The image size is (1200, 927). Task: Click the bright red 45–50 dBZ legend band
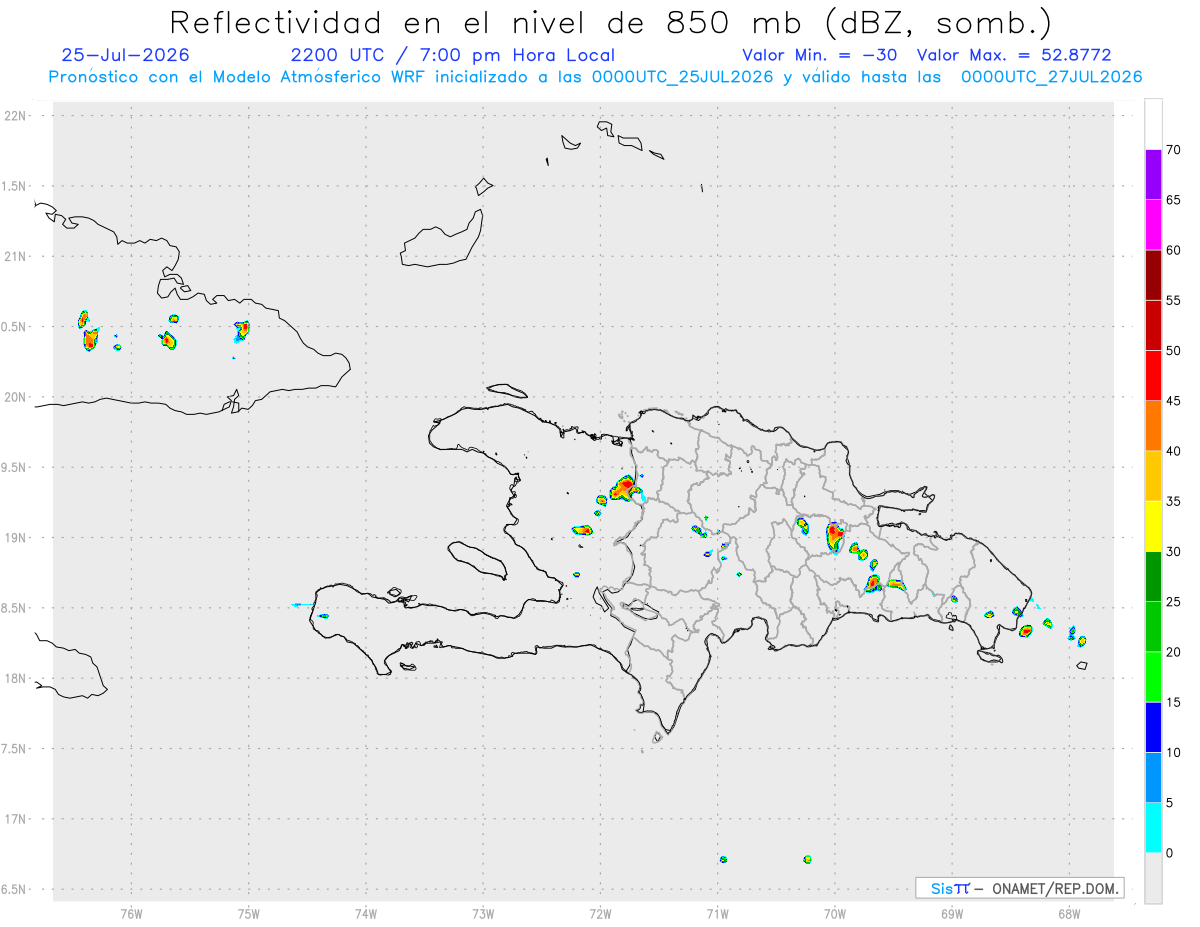pos(1153,375)
